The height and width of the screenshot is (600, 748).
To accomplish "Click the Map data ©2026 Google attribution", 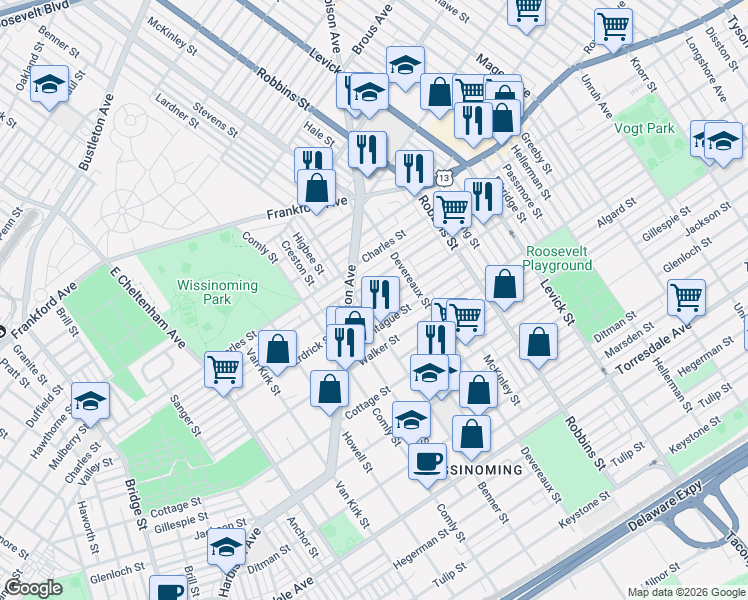I will coord(686,593).
